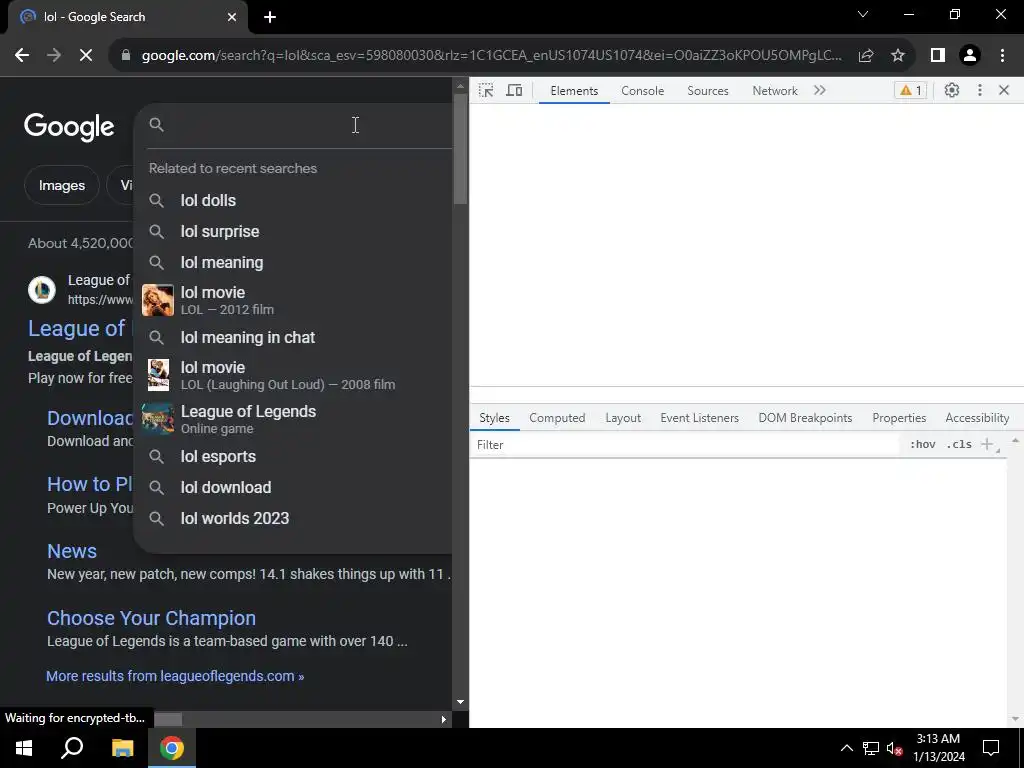Close the lol - Google Search tab
Image resolution: width=1024 pixels, height=768 pixels.
232,18
